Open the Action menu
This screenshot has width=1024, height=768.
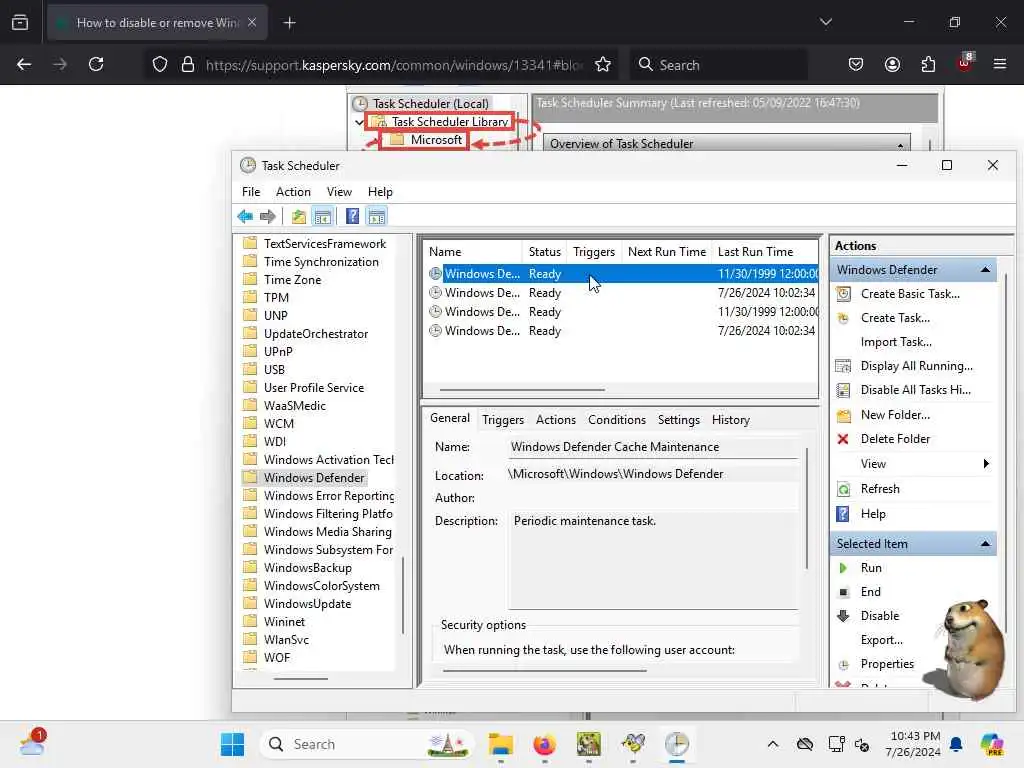click(293, 192)
